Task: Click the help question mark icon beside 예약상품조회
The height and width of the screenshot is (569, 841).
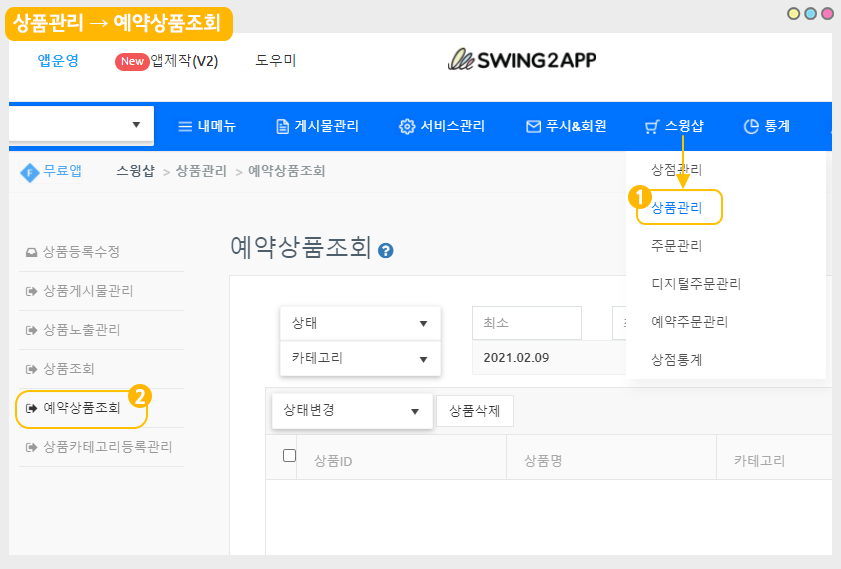Action: tap(386, 251)
